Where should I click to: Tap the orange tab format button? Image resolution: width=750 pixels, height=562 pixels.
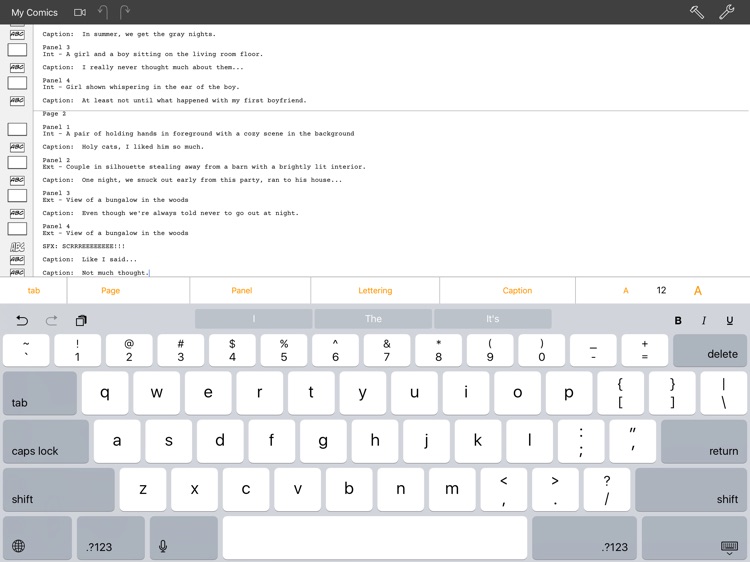[33, 290]
